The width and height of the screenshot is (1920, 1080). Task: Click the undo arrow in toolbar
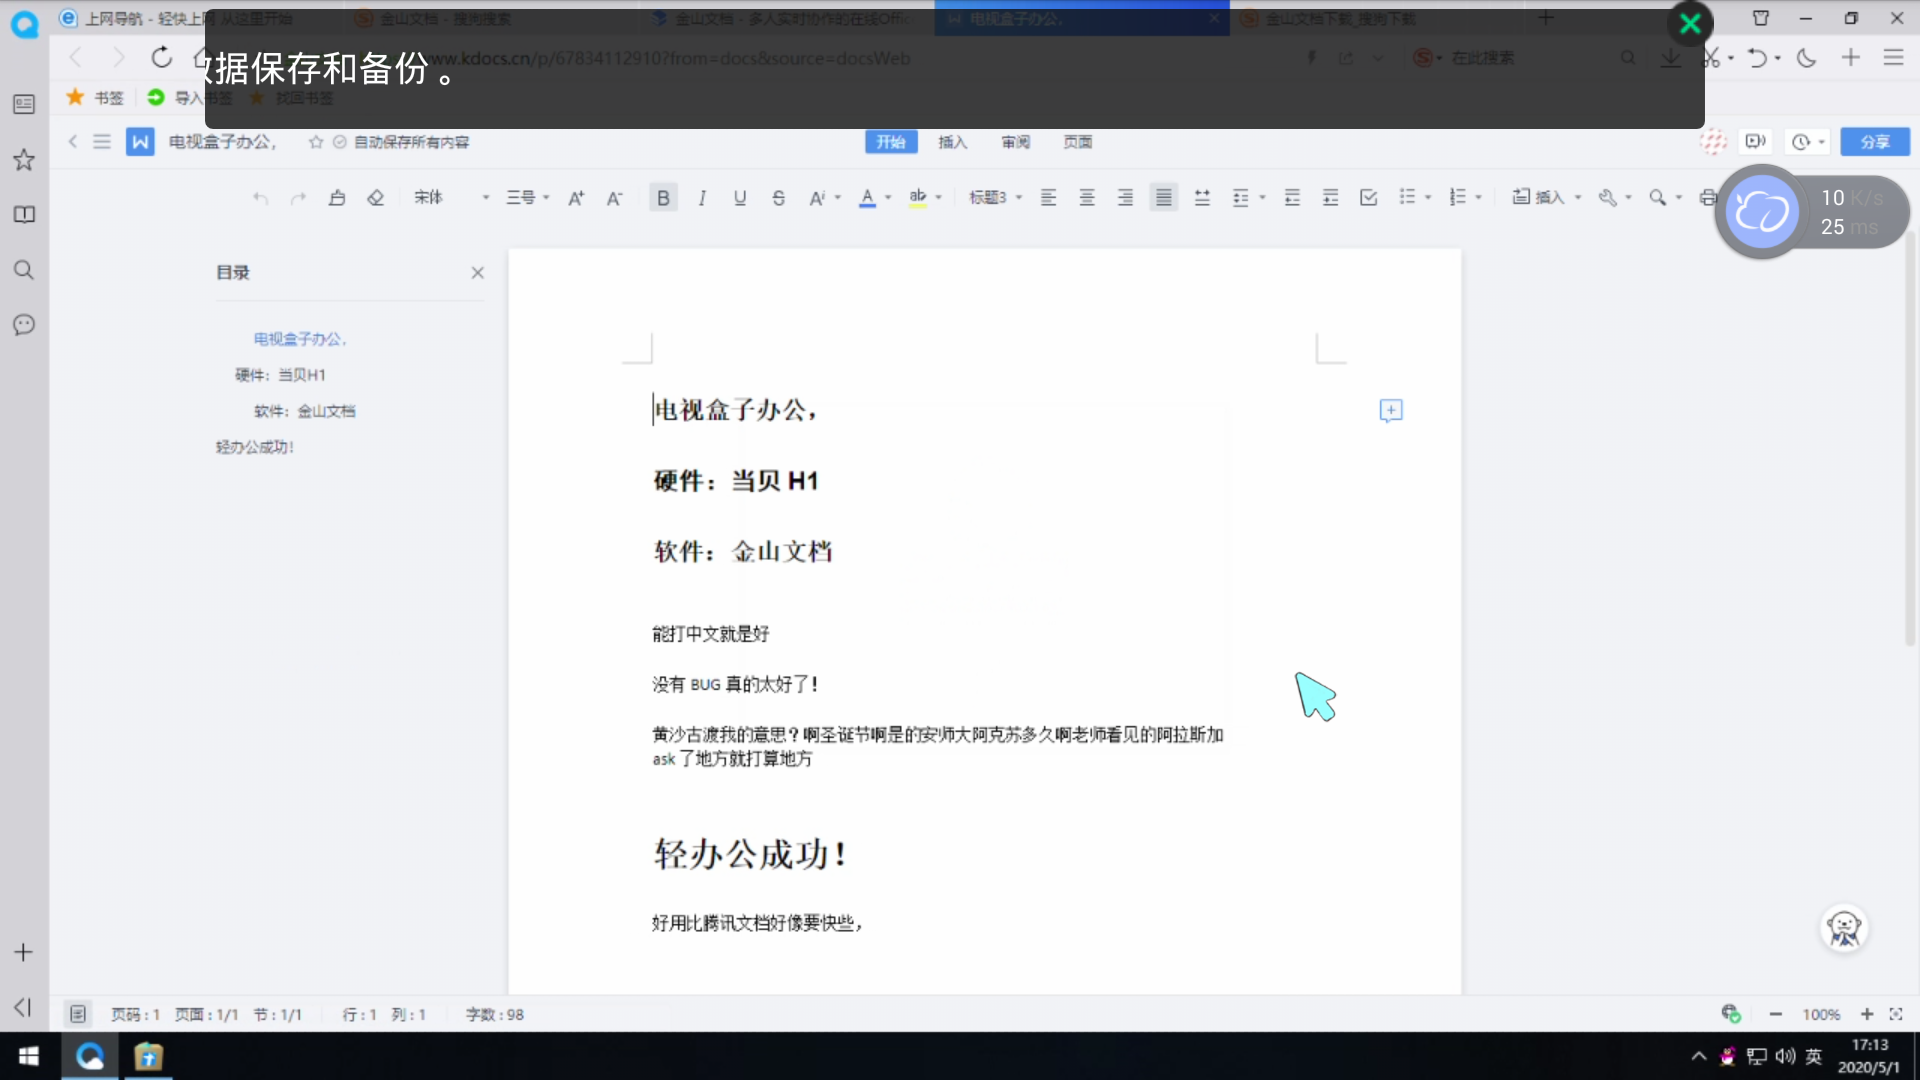point(260,198)
